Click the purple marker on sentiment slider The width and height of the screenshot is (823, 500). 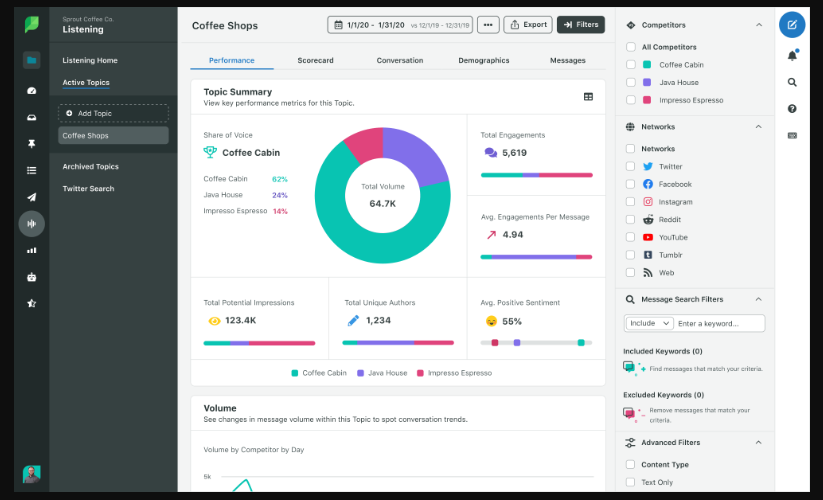[517, 343]
